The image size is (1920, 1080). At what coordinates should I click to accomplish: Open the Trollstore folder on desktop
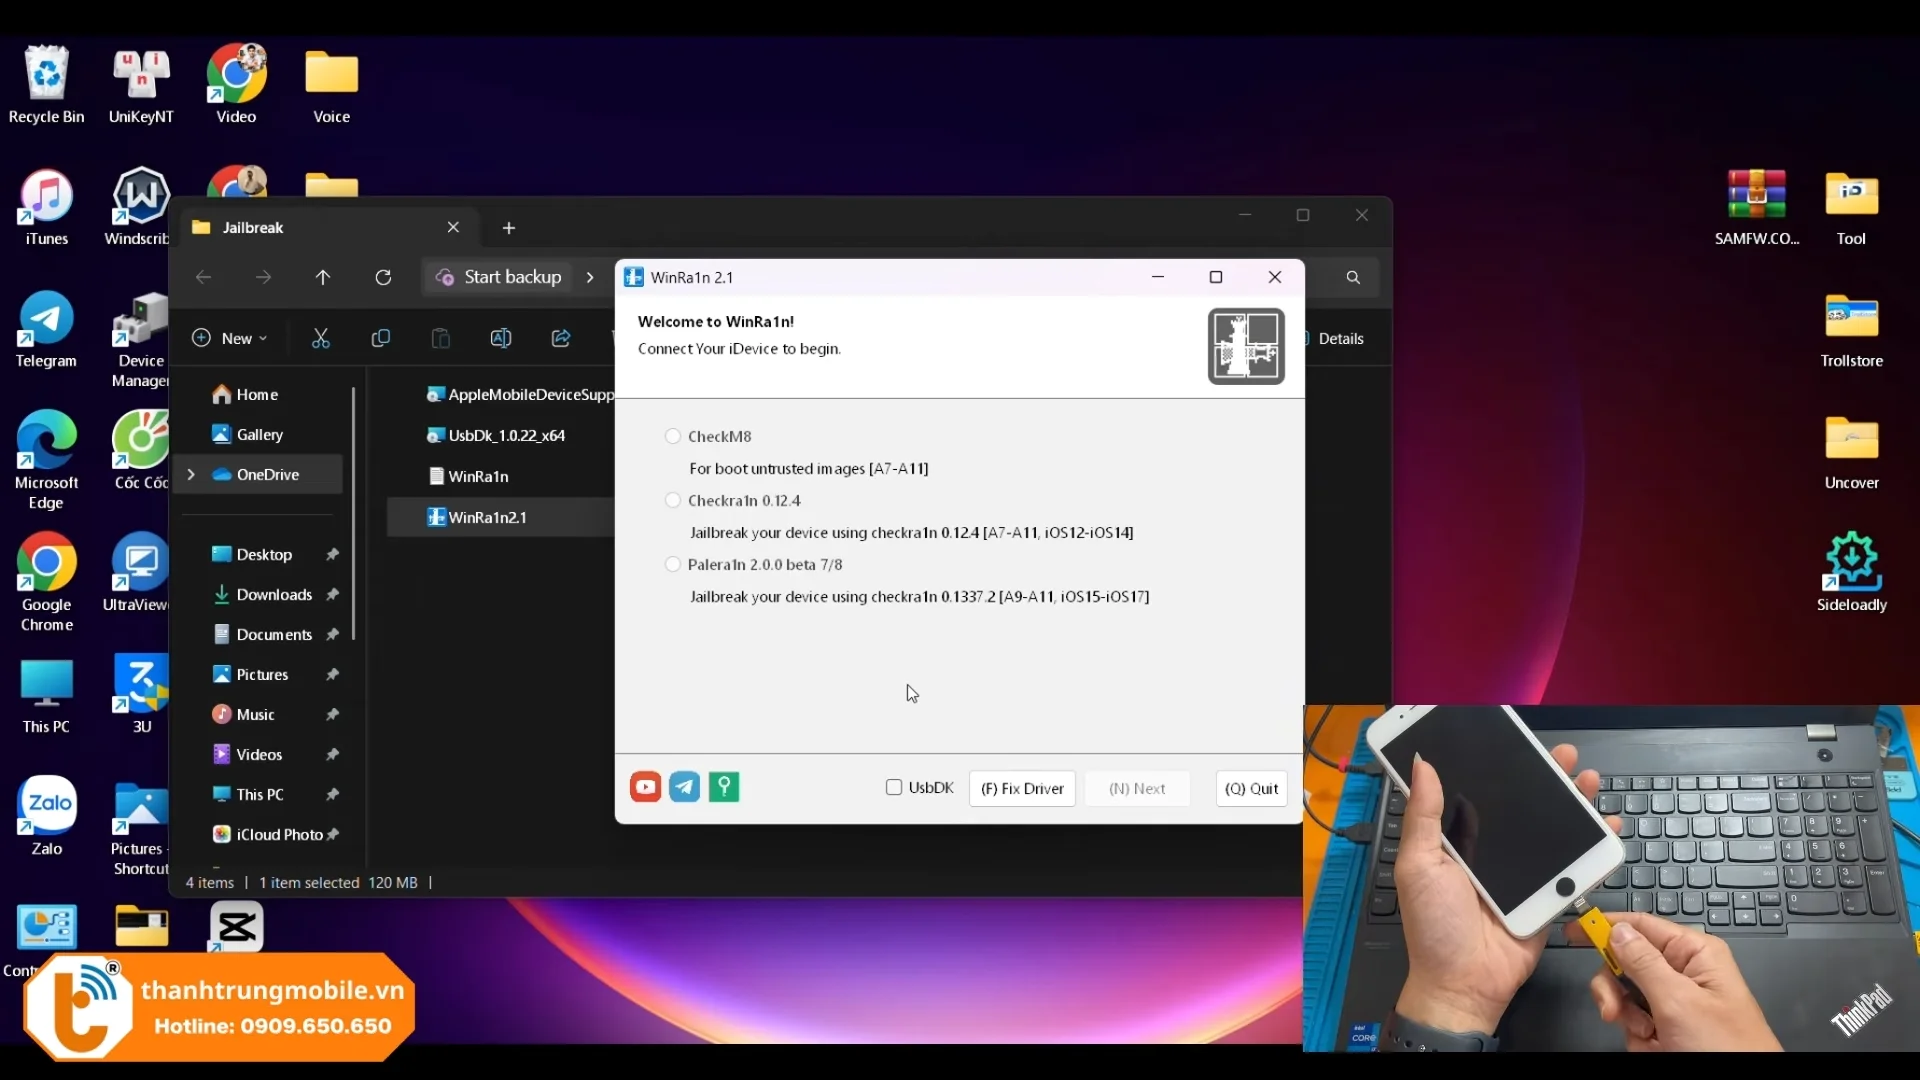click(1852, 330)
